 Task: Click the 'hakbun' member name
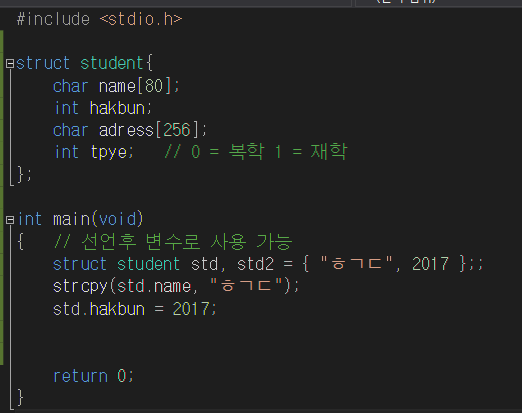117,108
